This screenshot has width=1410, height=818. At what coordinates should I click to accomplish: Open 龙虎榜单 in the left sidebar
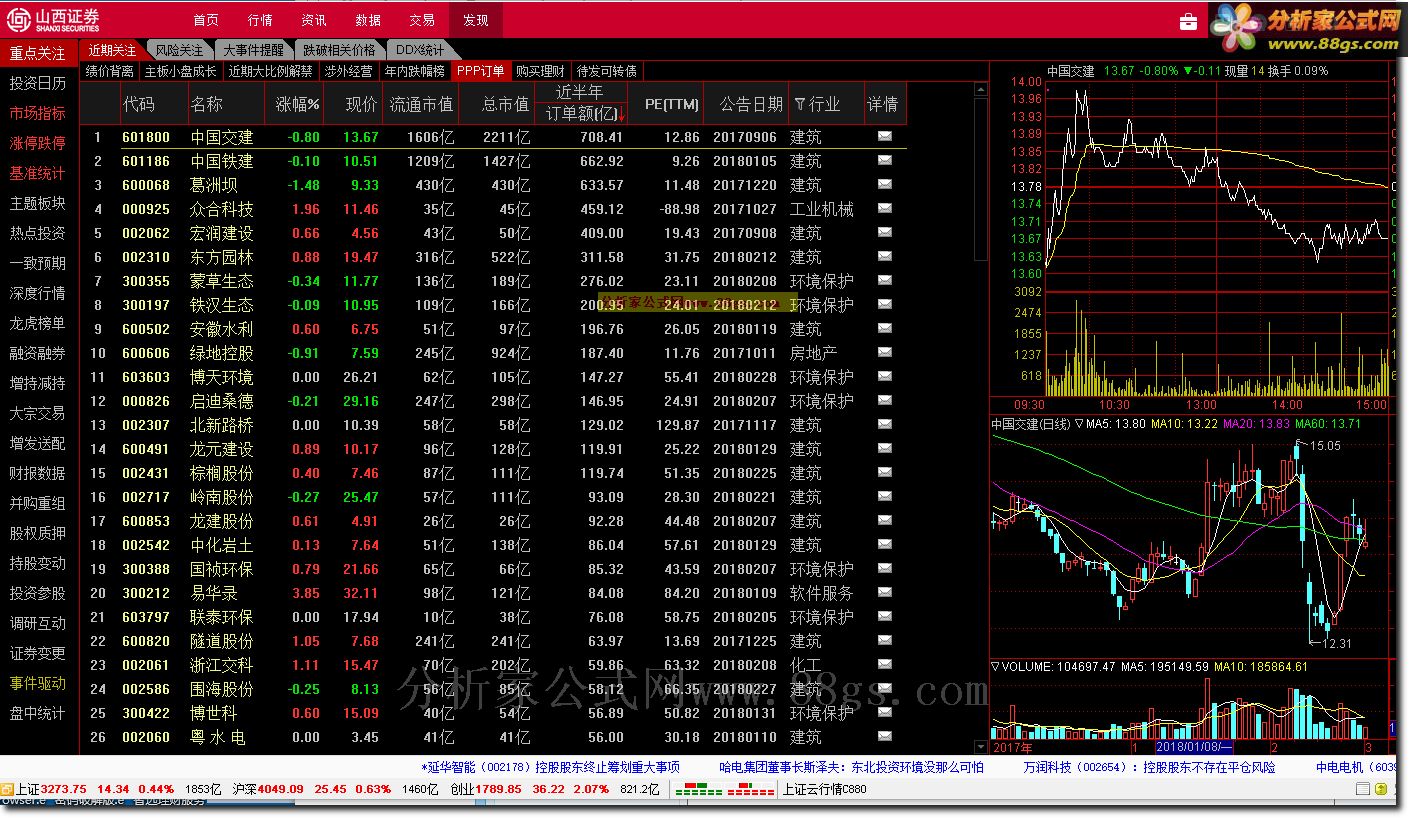38,323
